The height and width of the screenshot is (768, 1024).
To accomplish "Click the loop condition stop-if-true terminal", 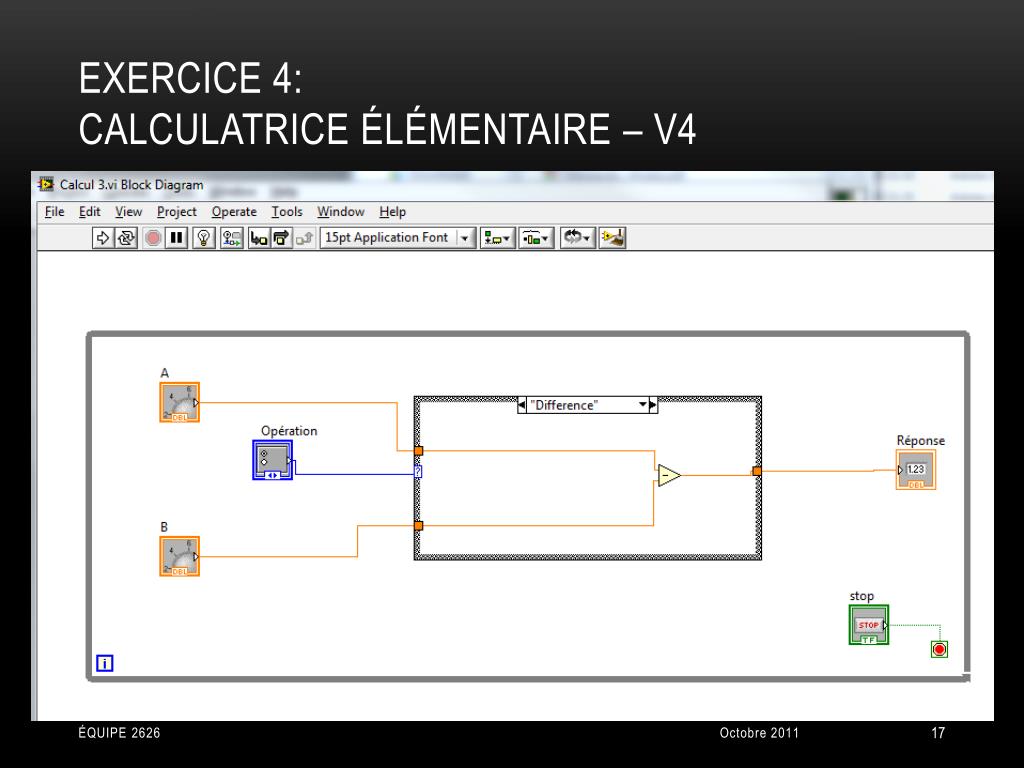I will [939, 649].
